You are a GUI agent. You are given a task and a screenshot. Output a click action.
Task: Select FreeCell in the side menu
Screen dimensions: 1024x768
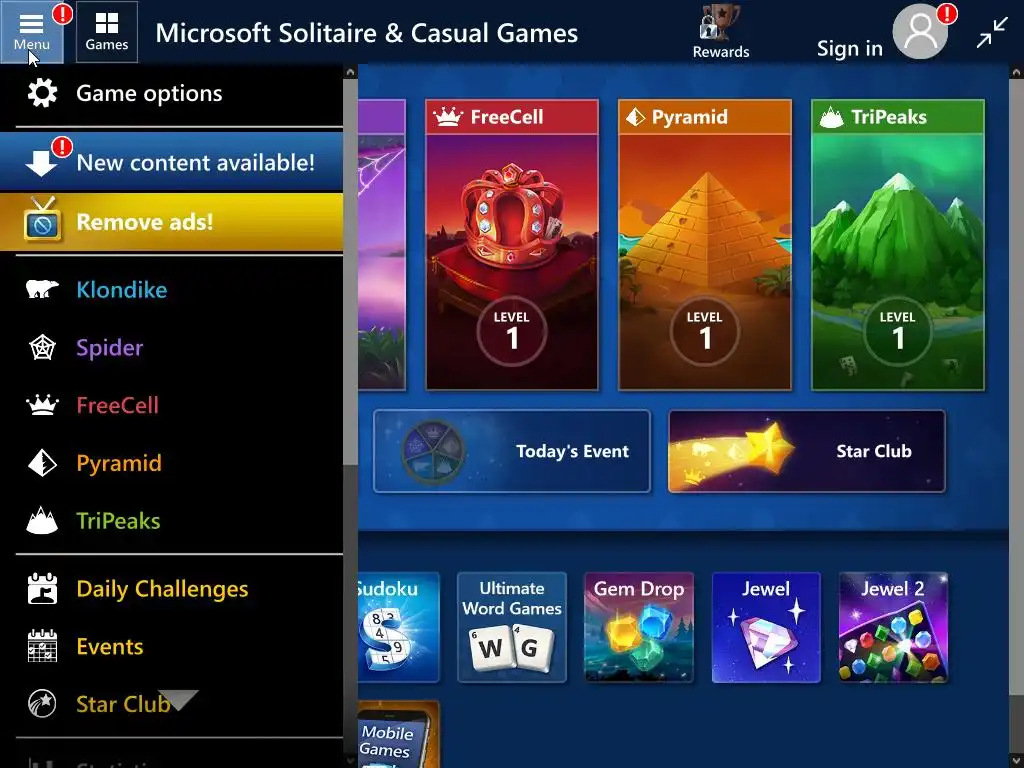pos(118,405)
